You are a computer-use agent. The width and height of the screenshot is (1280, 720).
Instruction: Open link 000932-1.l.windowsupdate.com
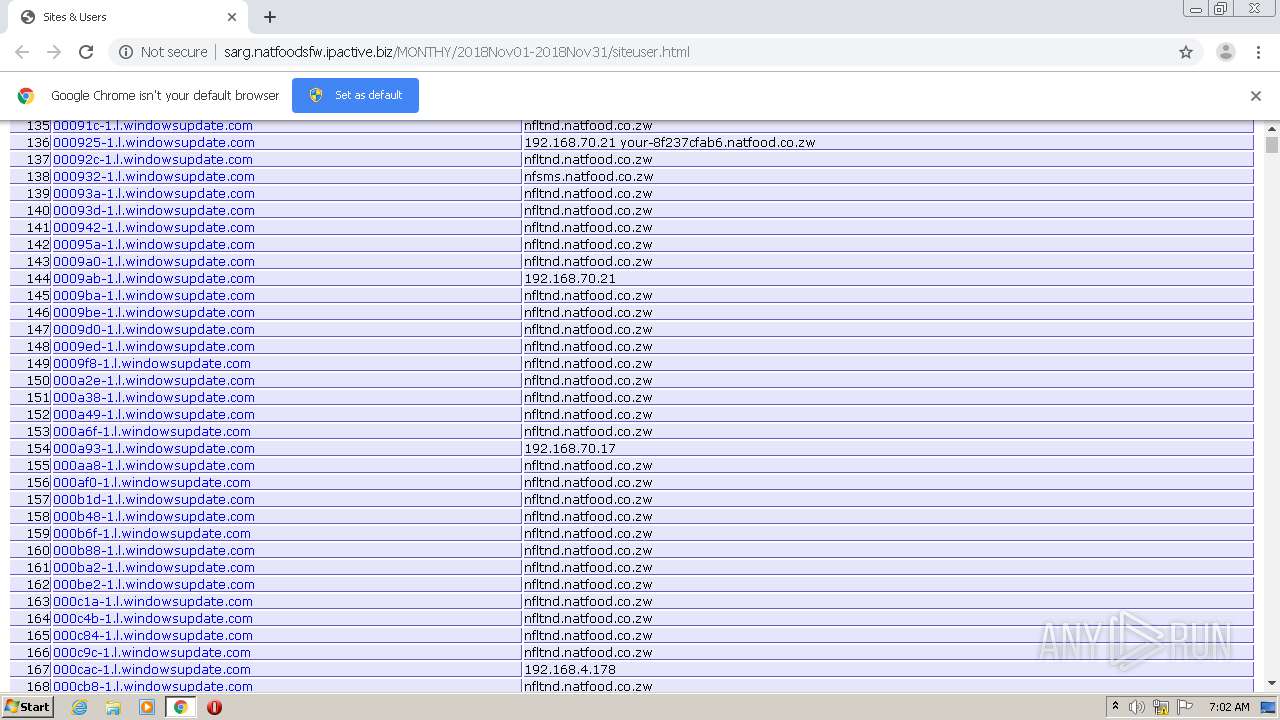(154, 177)
